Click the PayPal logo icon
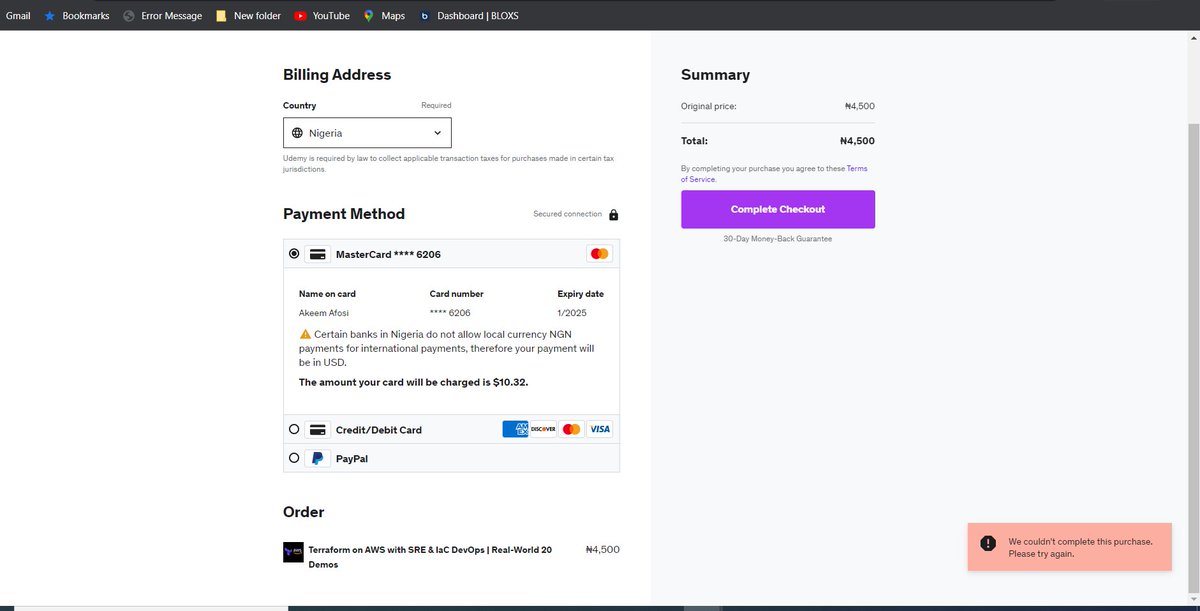 tap(318, 458)
